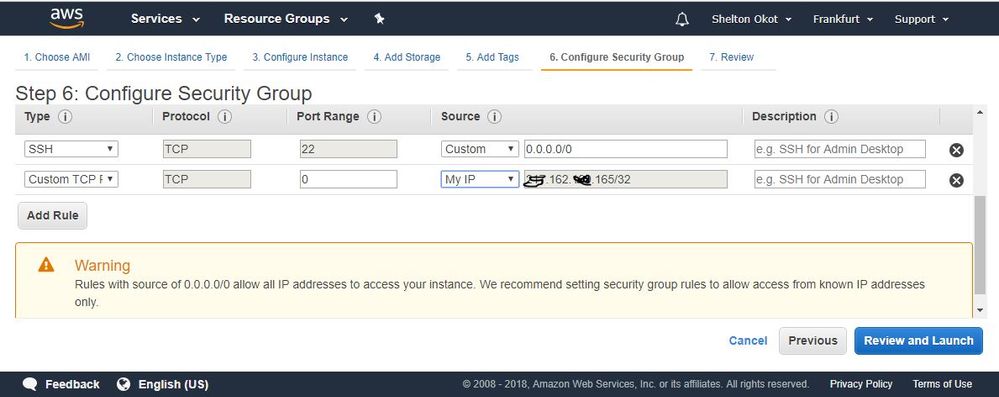Viewport: 999px width, 397px height.
Task: Click the Custom TCP rule protocol field
Action: coord(207,180)
